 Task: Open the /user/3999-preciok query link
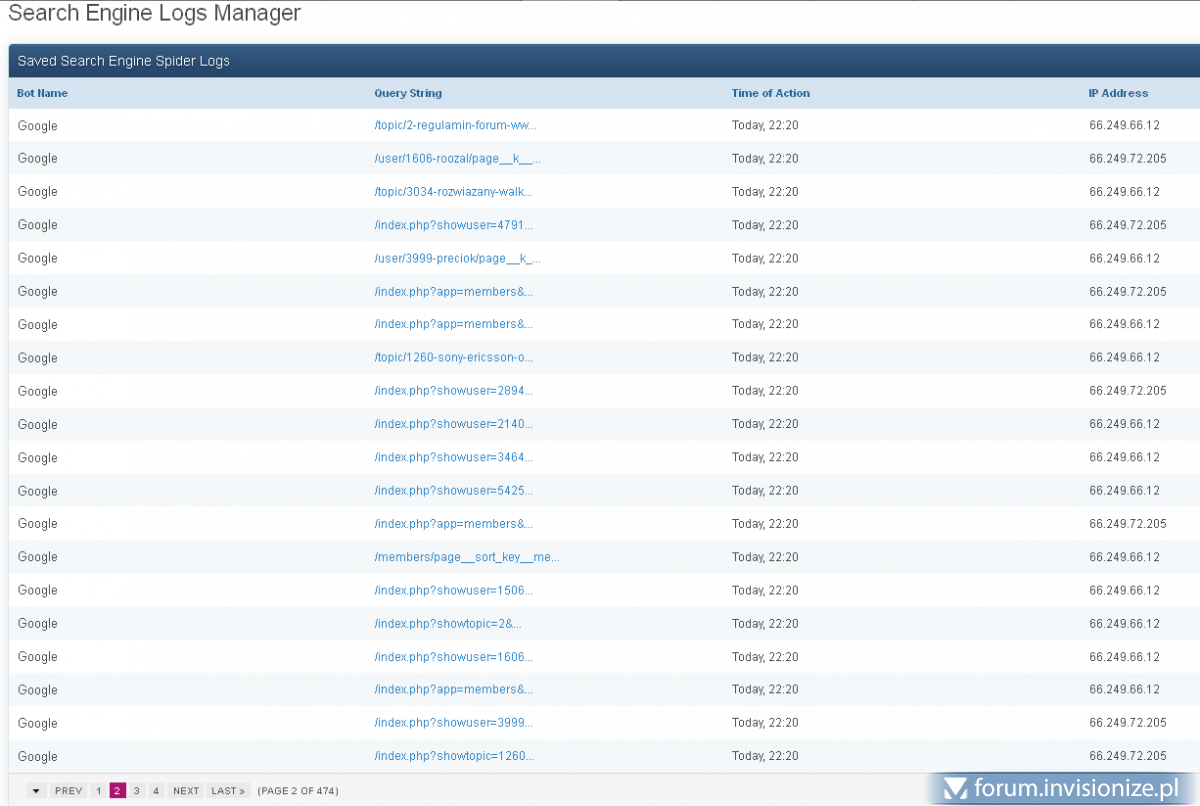point(457,258)
